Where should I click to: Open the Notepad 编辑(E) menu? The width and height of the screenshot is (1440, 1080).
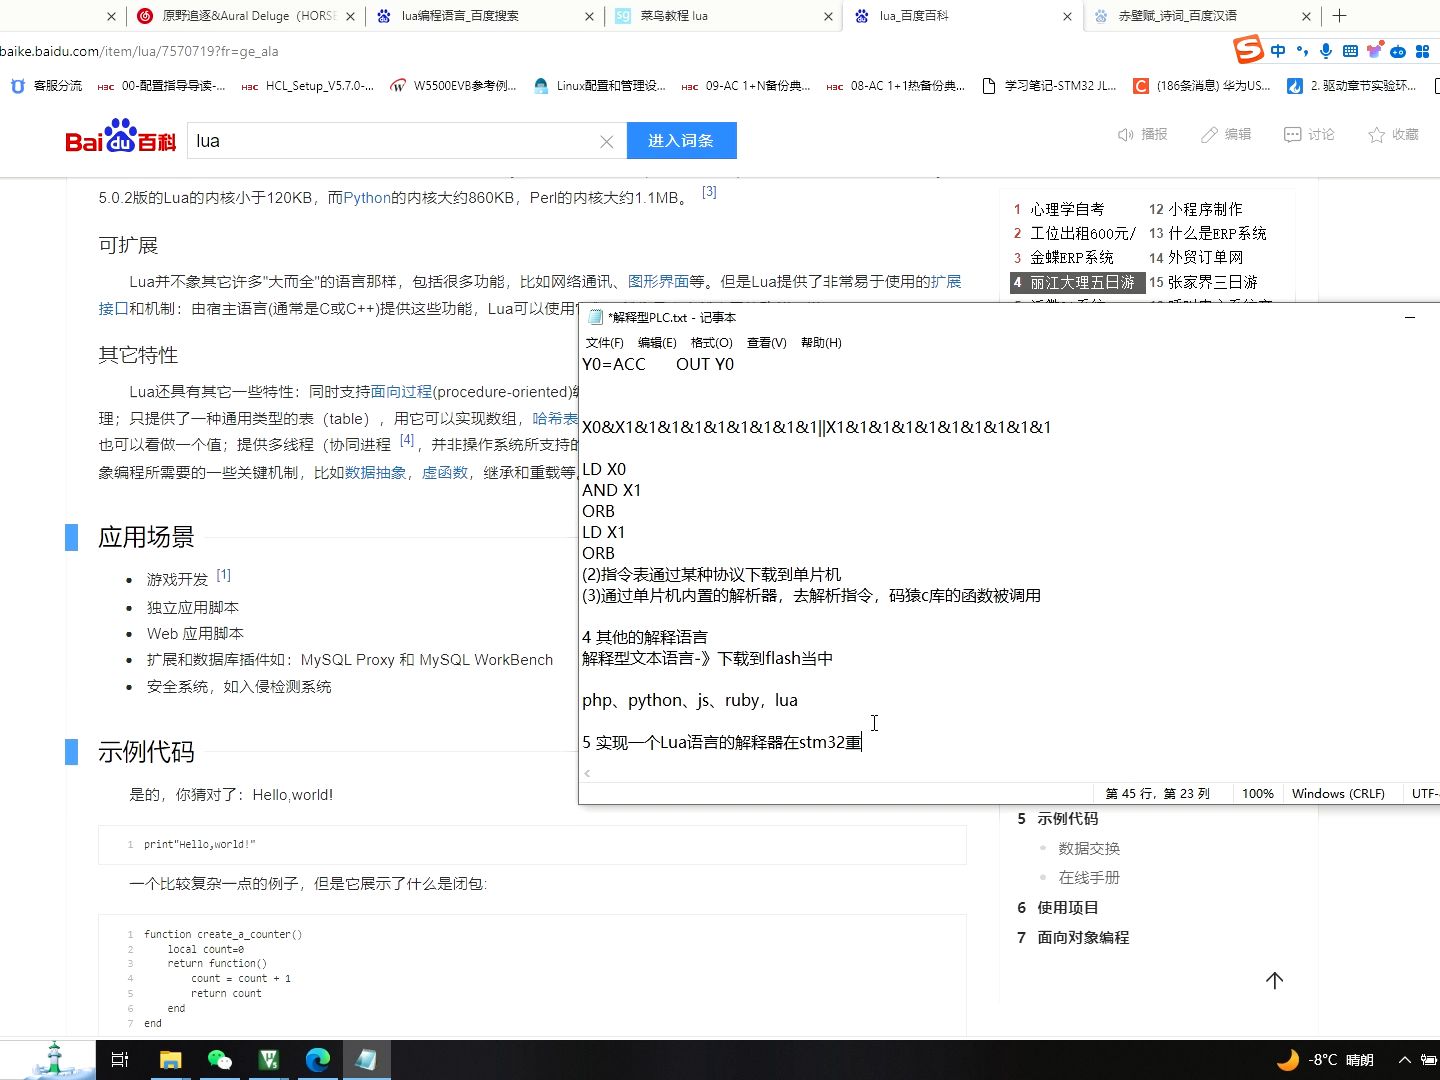657,343
